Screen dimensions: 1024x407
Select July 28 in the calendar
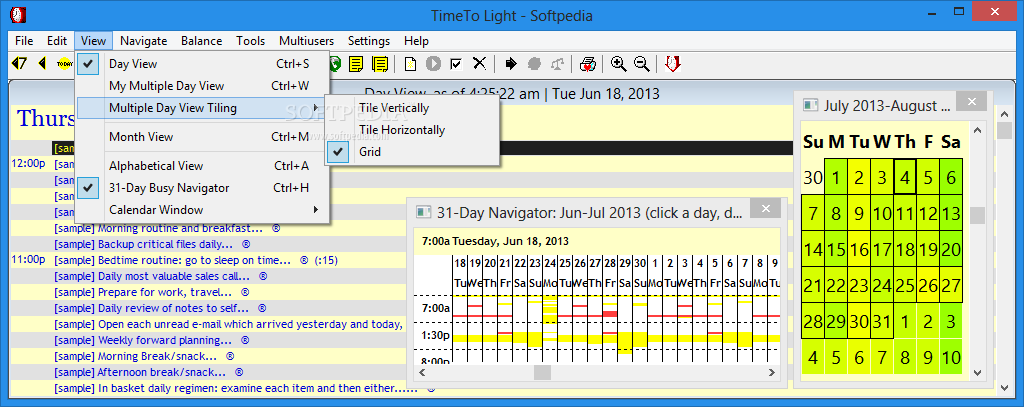pos(813,321)
